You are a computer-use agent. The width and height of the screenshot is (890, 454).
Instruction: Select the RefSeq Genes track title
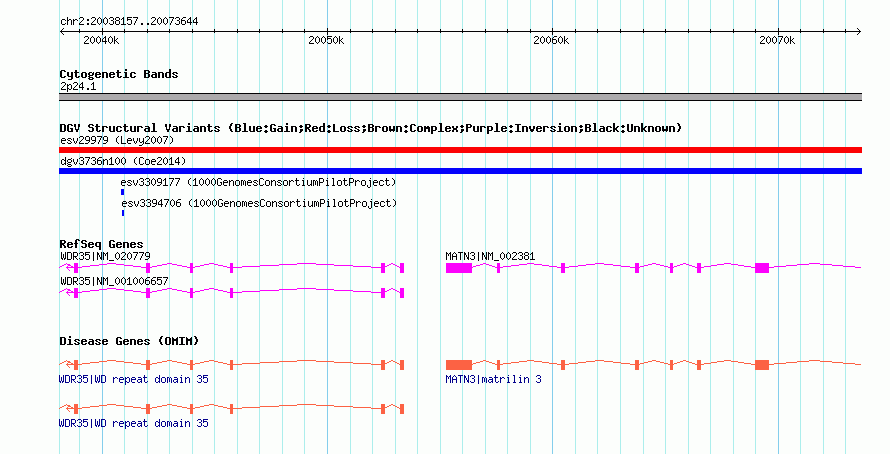(x=101, y=245)
